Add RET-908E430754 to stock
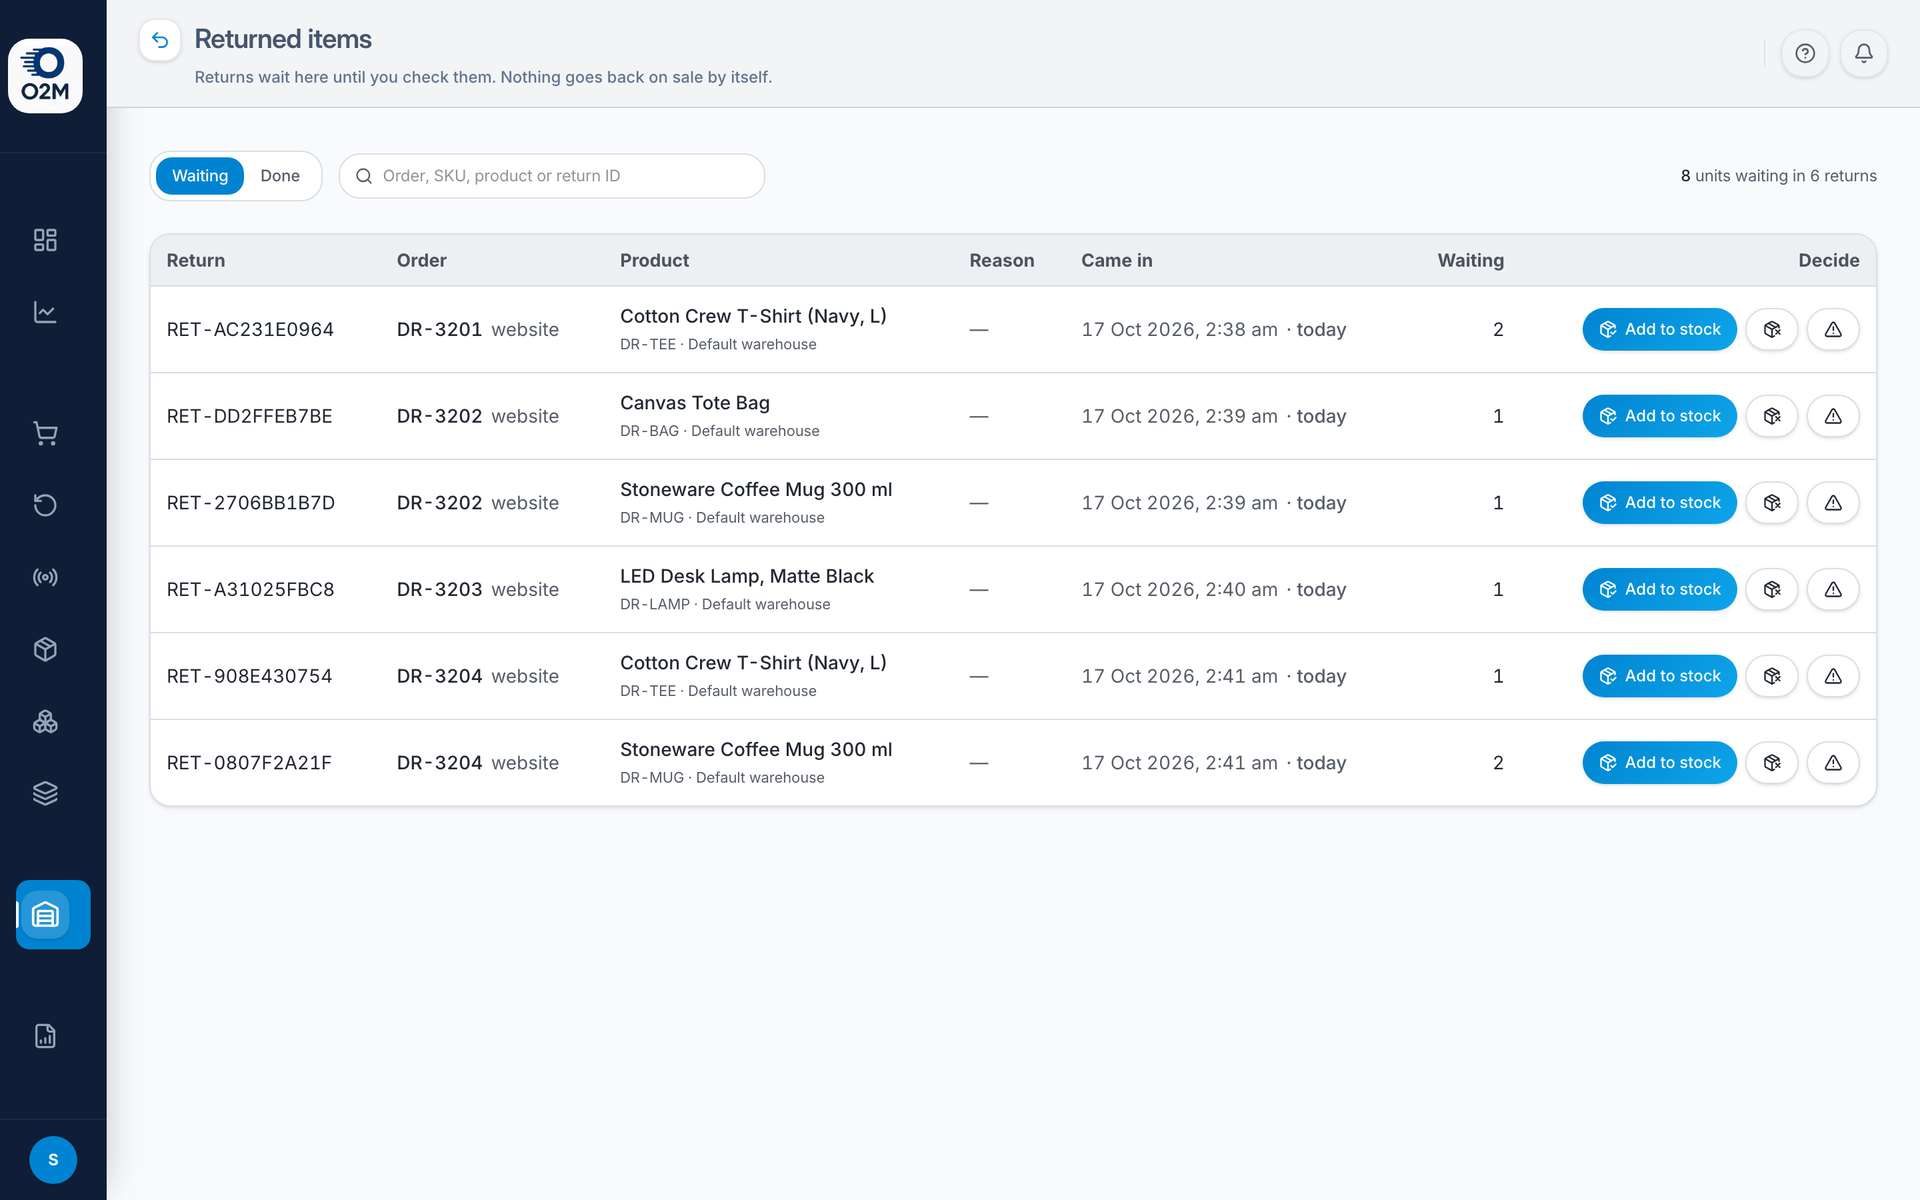Screen dimensions: 1920x1200 [x=1659, y=676]
